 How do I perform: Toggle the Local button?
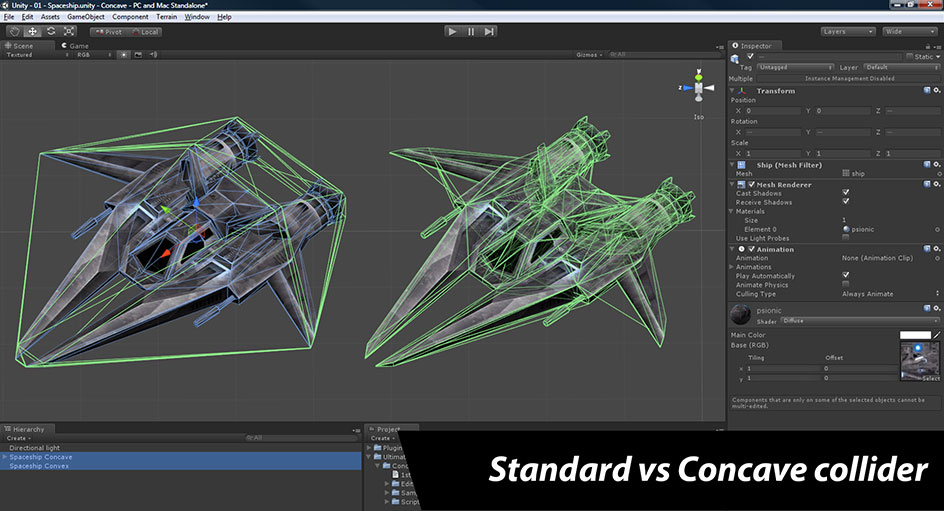pos(144,32)
